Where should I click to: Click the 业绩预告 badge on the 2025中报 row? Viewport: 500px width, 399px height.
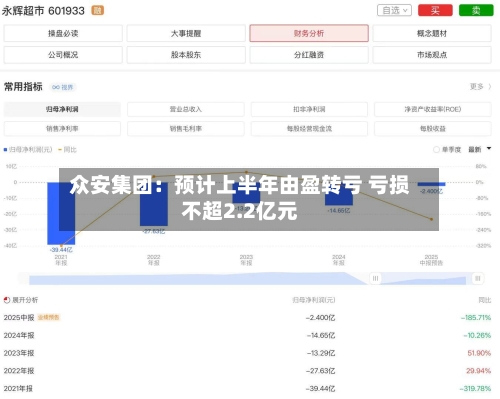click(49, 317)
